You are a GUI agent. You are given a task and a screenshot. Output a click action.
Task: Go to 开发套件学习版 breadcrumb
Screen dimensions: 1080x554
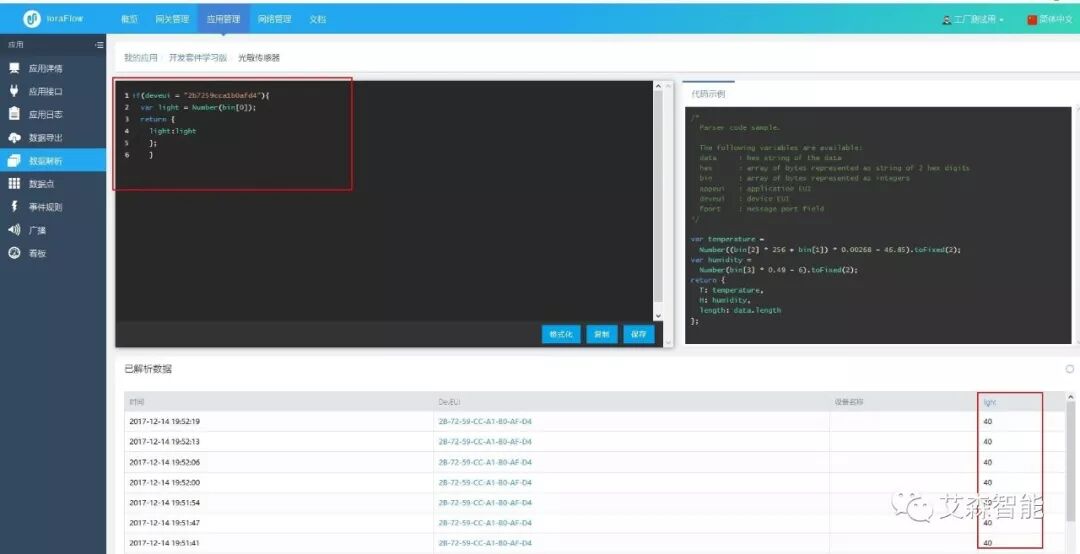click(x=198, y=58)
